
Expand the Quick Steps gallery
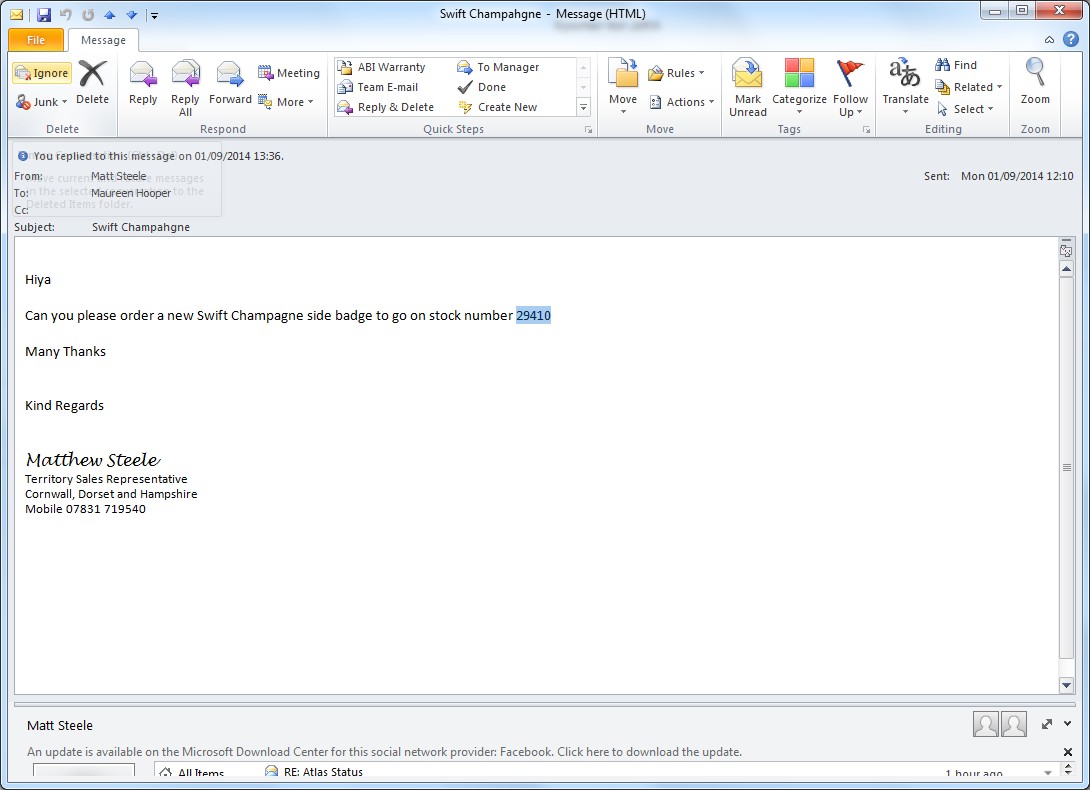point(583,107)
